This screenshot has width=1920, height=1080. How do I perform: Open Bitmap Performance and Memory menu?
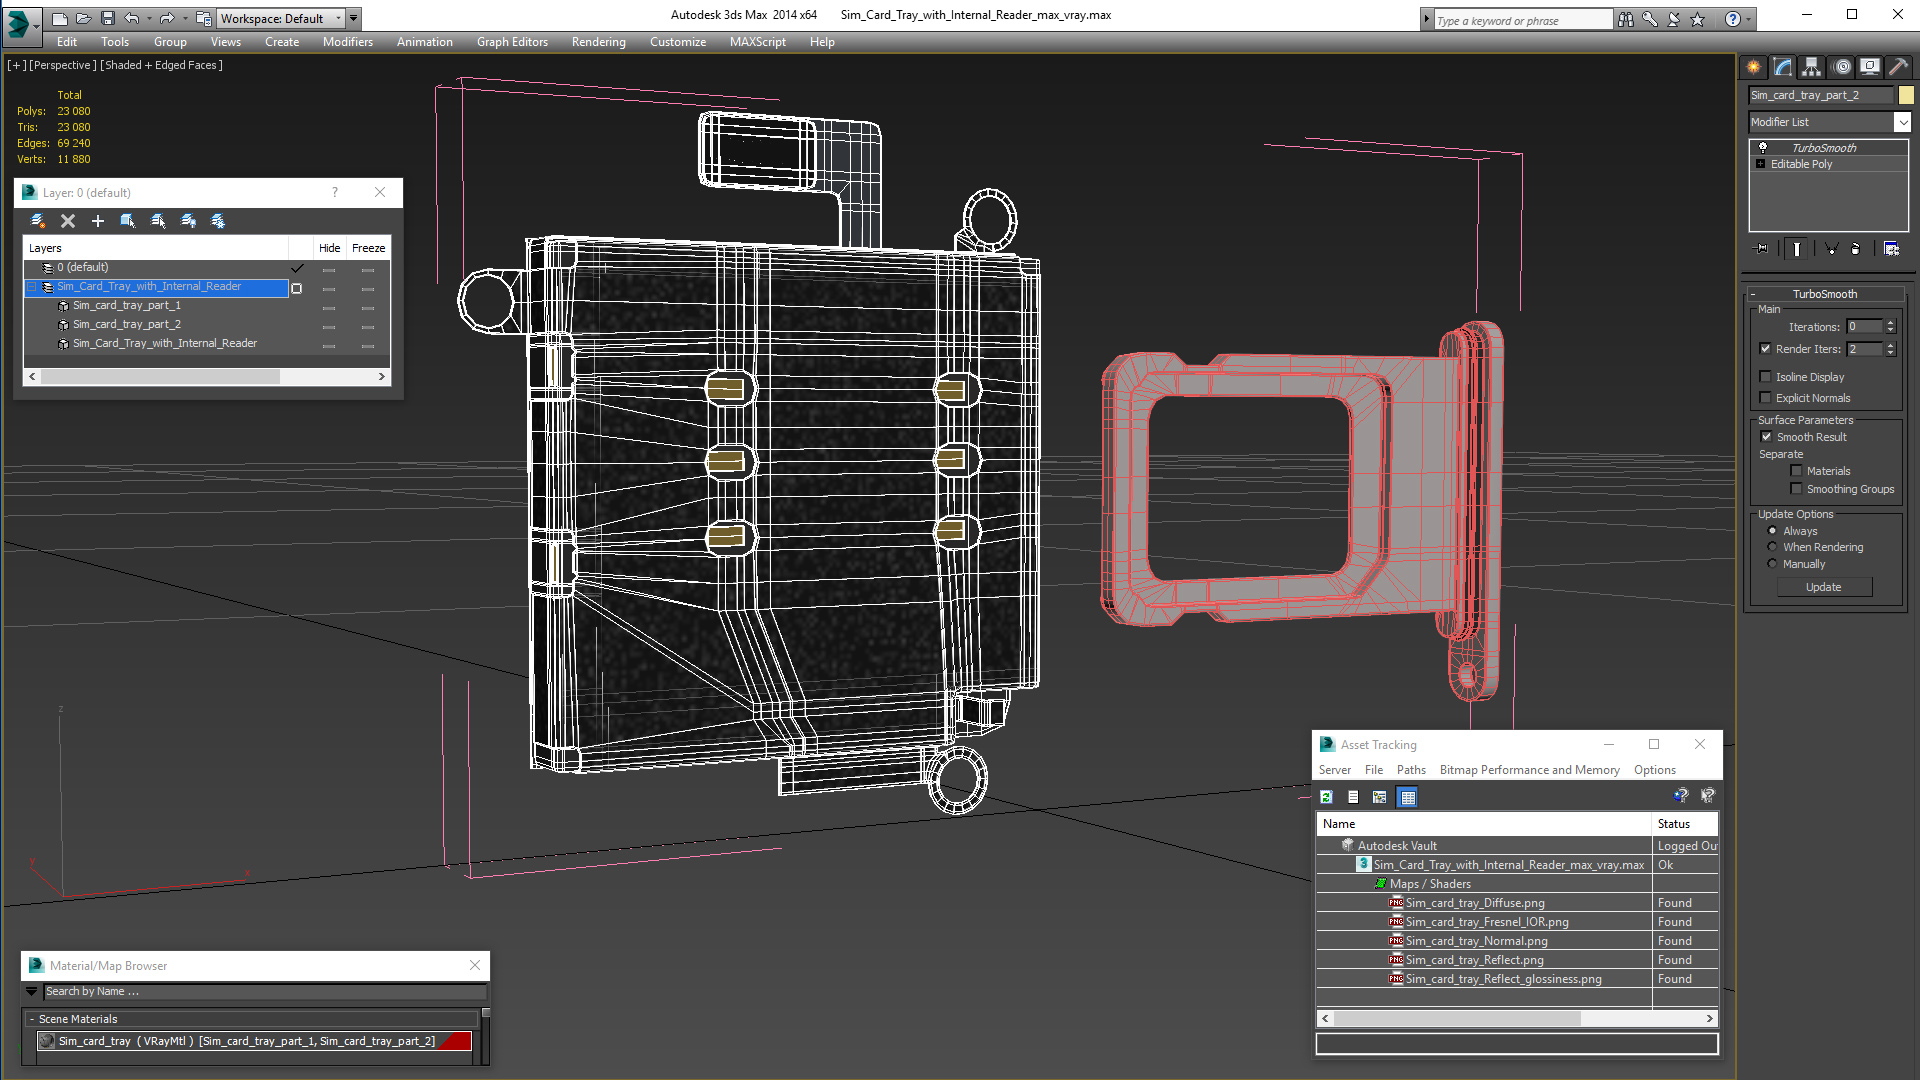click(1529, 770)
